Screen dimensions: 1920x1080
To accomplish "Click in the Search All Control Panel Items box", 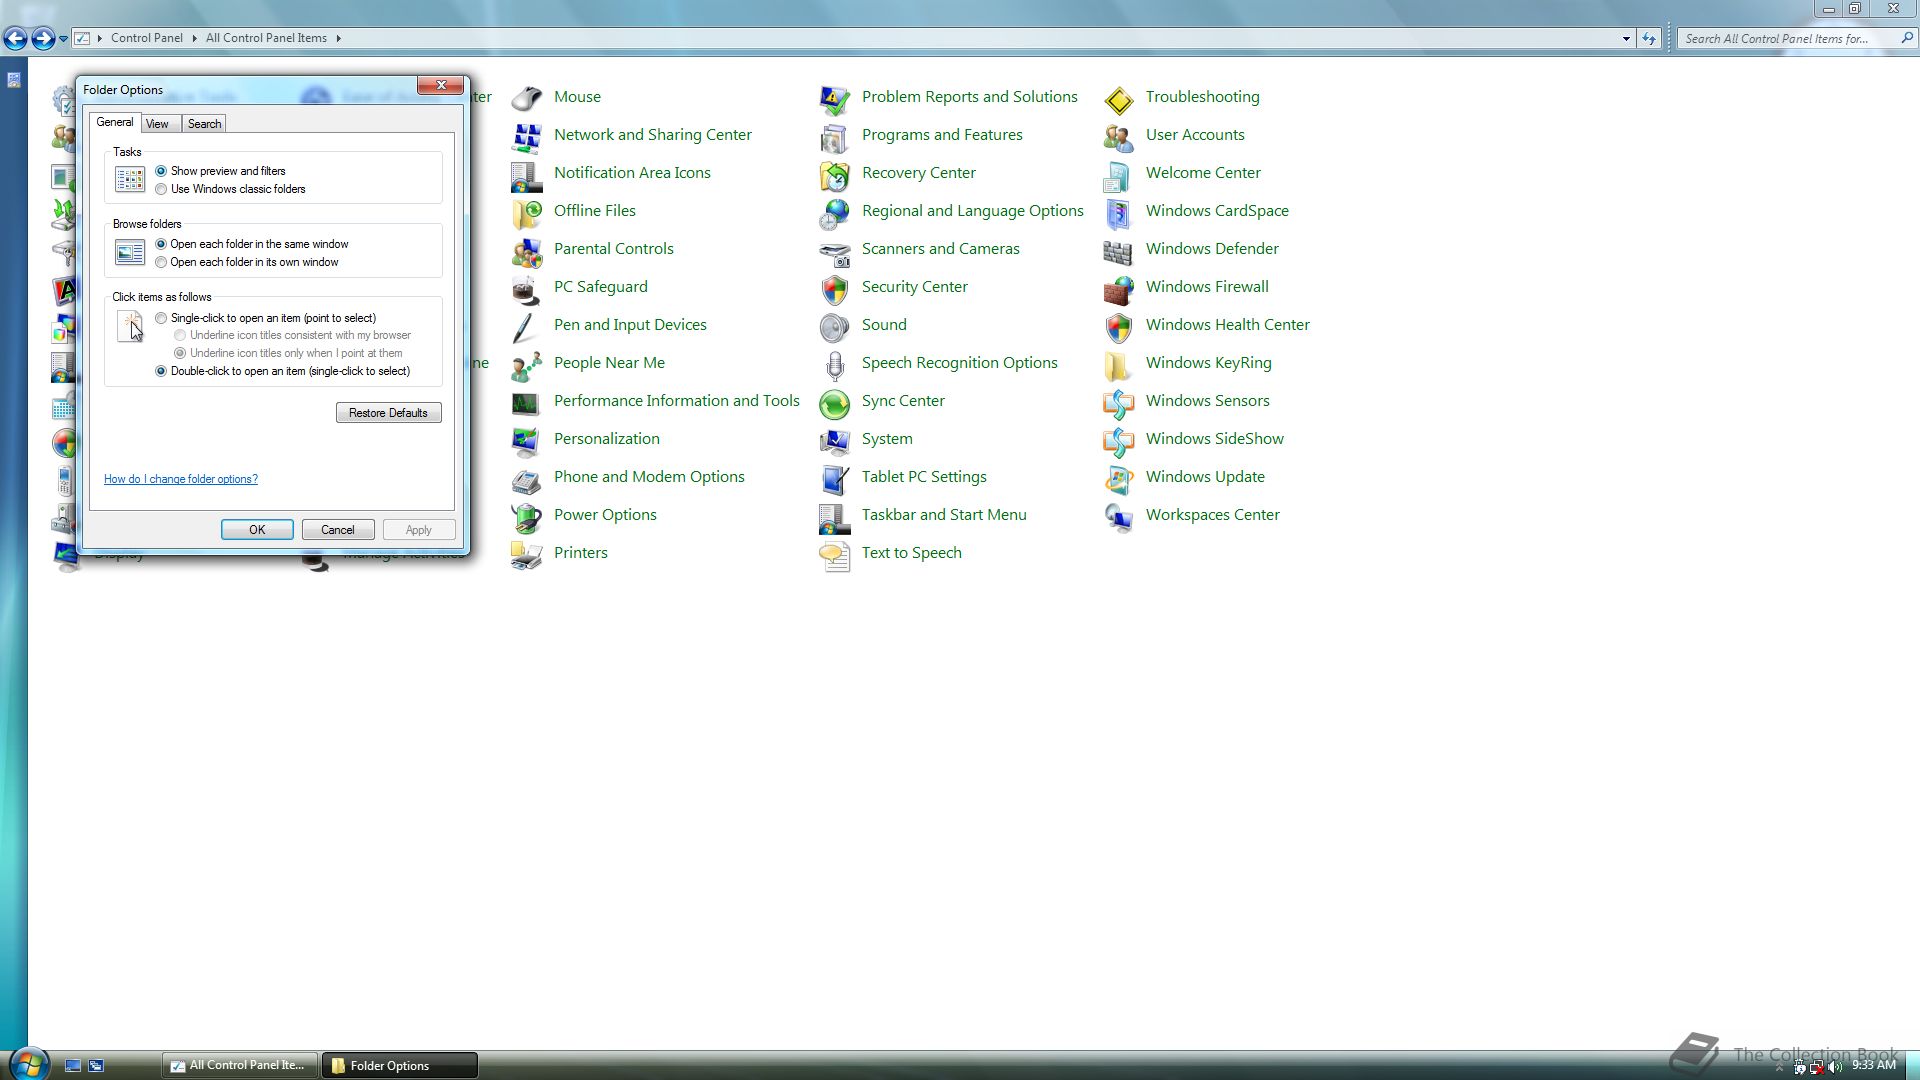I will click(x=1788, y=39).
